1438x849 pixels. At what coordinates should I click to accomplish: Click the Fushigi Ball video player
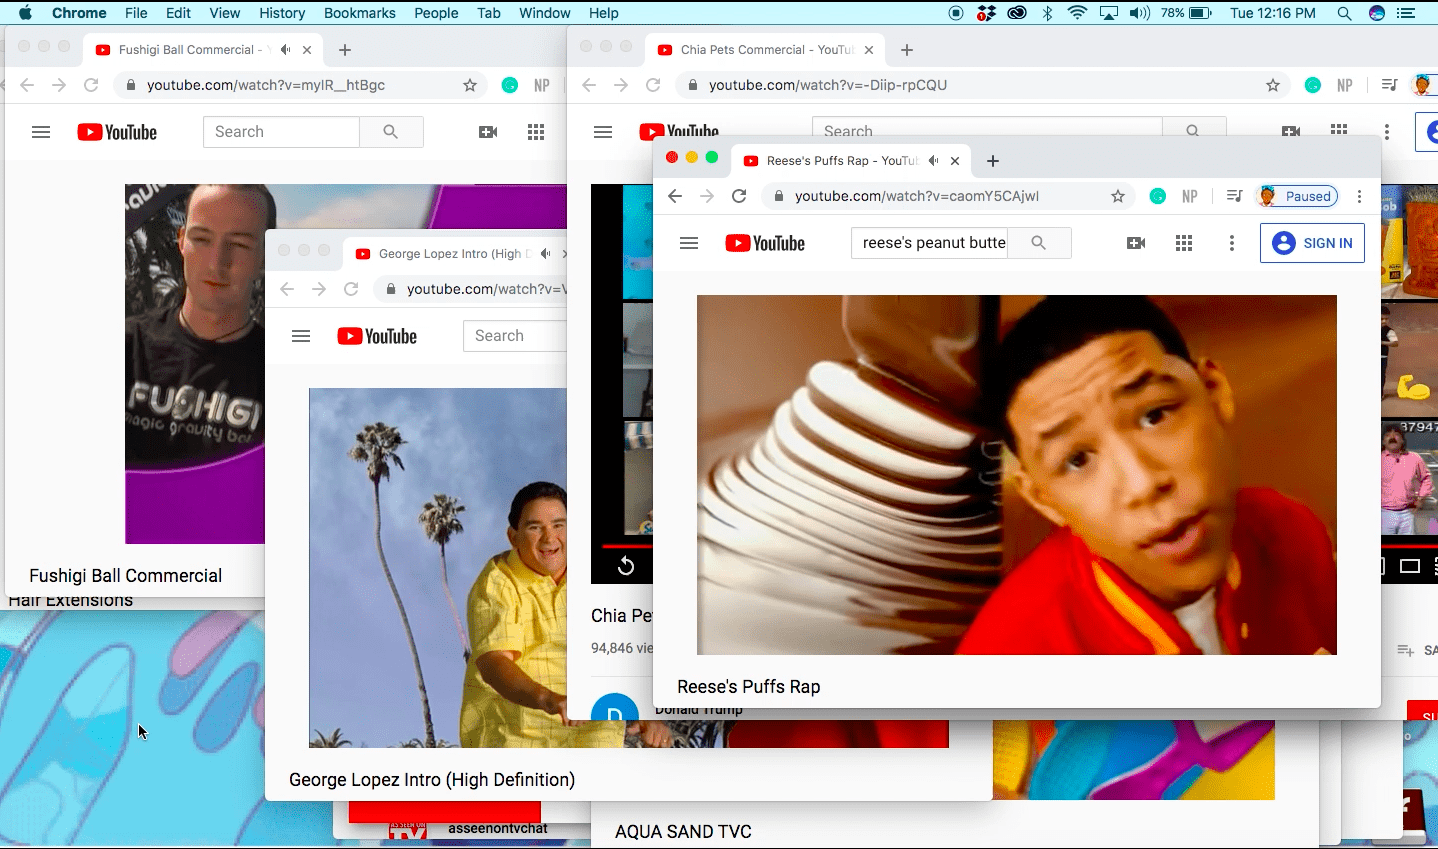pos(195,363)
